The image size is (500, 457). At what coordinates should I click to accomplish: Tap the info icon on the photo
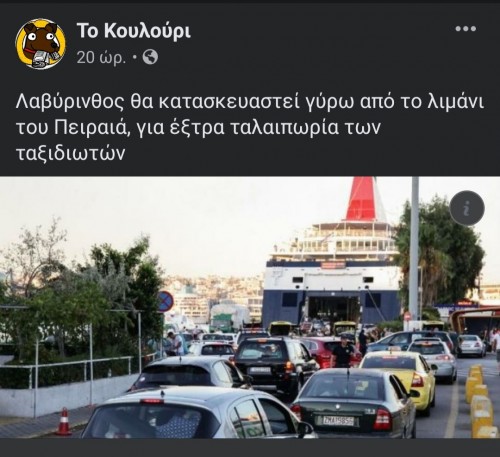467,208
